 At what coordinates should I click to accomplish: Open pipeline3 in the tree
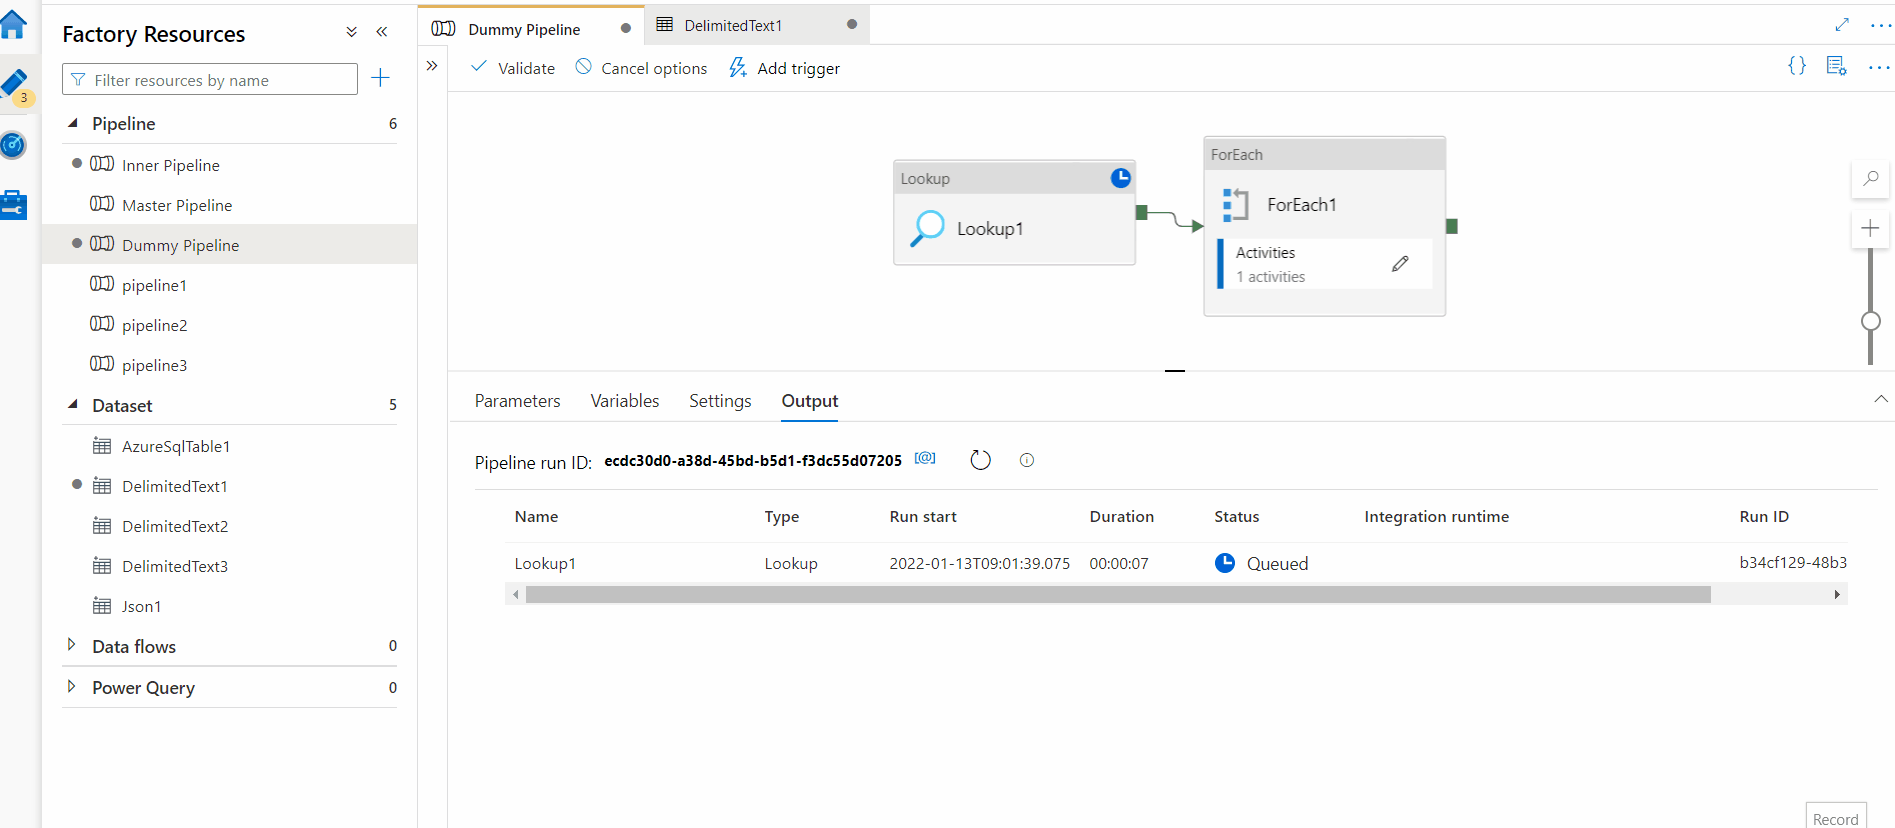pos(155,365)
